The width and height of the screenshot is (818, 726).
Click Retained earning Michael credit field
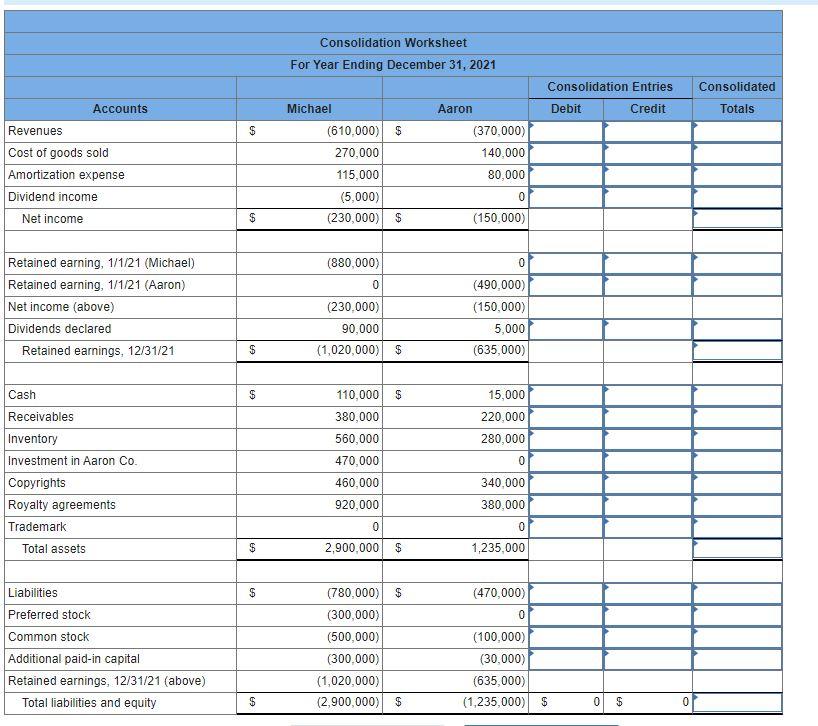(648, 263)
